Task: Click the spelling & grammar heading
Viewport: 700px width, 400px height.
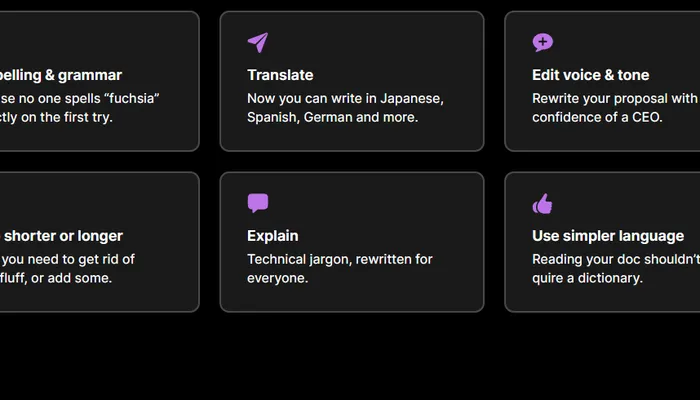Action: [62, 75]
